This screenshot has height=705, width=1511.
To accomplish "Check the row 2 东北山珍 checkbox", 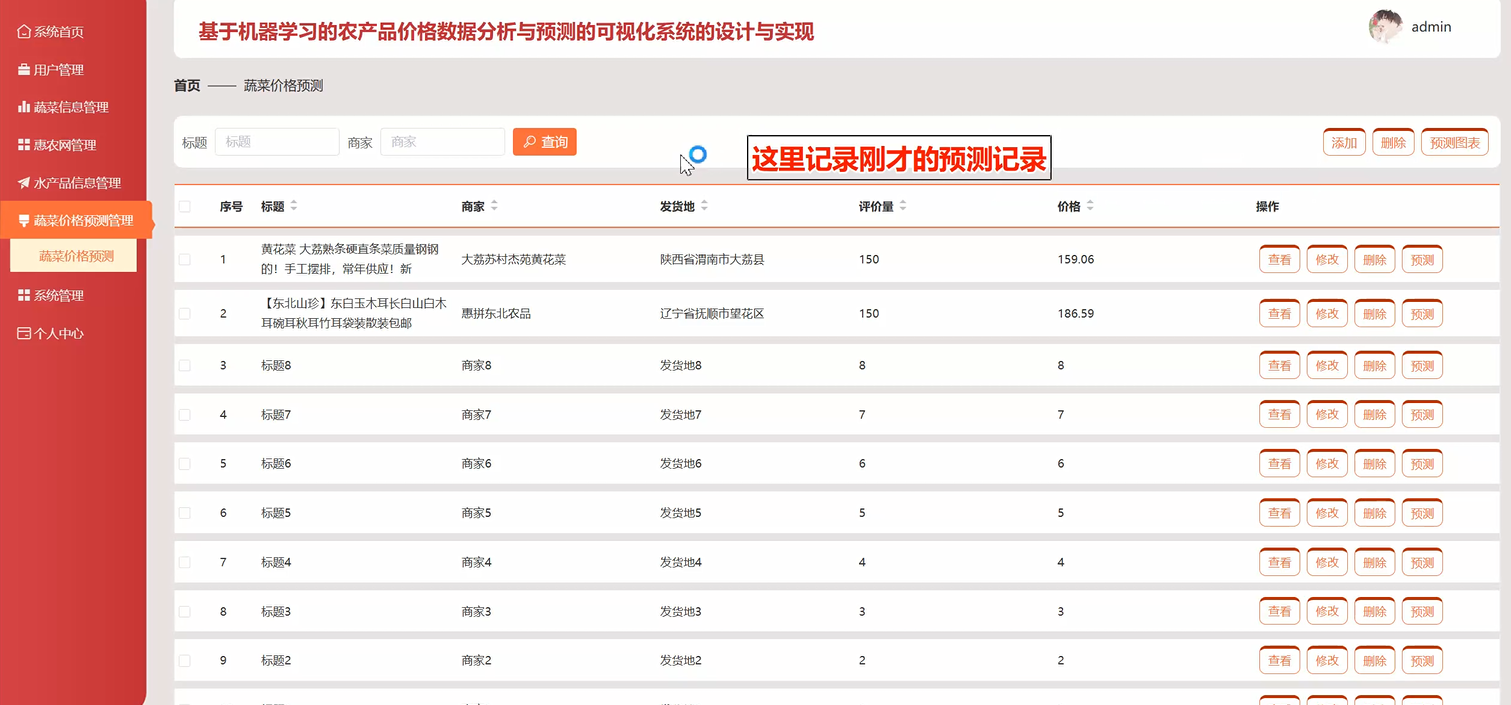I will click(184, 313).
